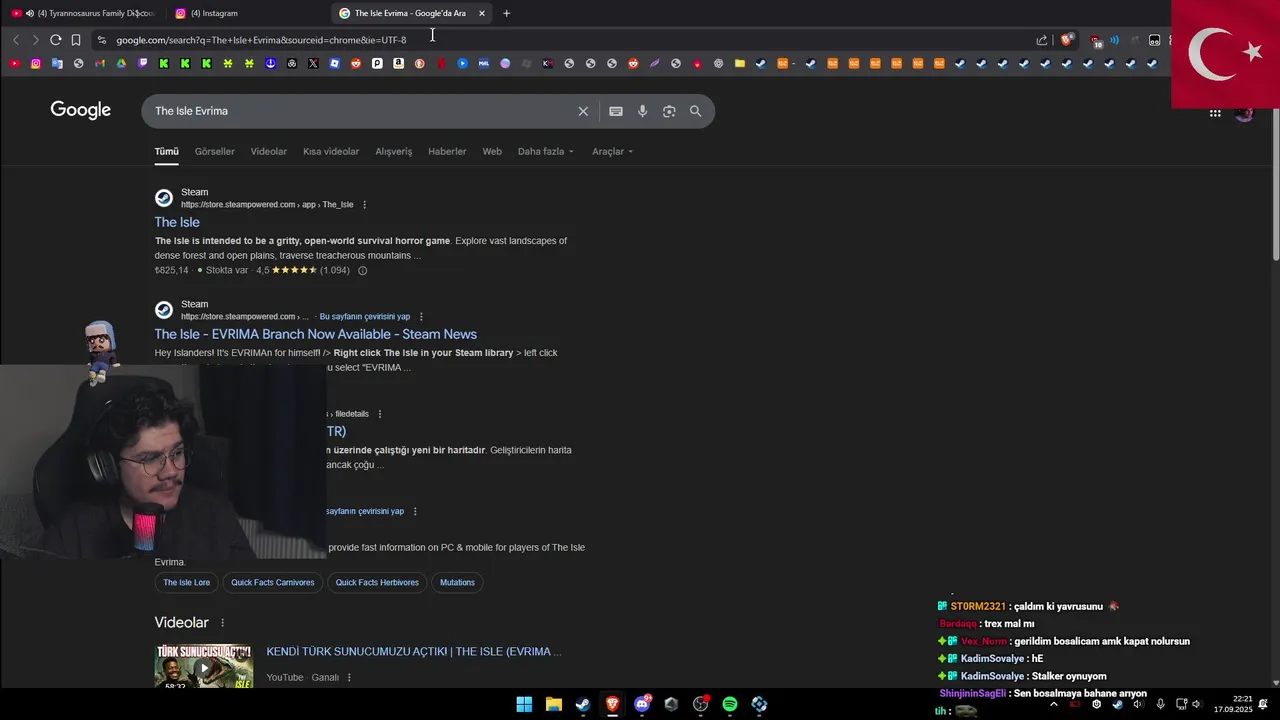Switch to the Haberler tab

pos(447,151)
